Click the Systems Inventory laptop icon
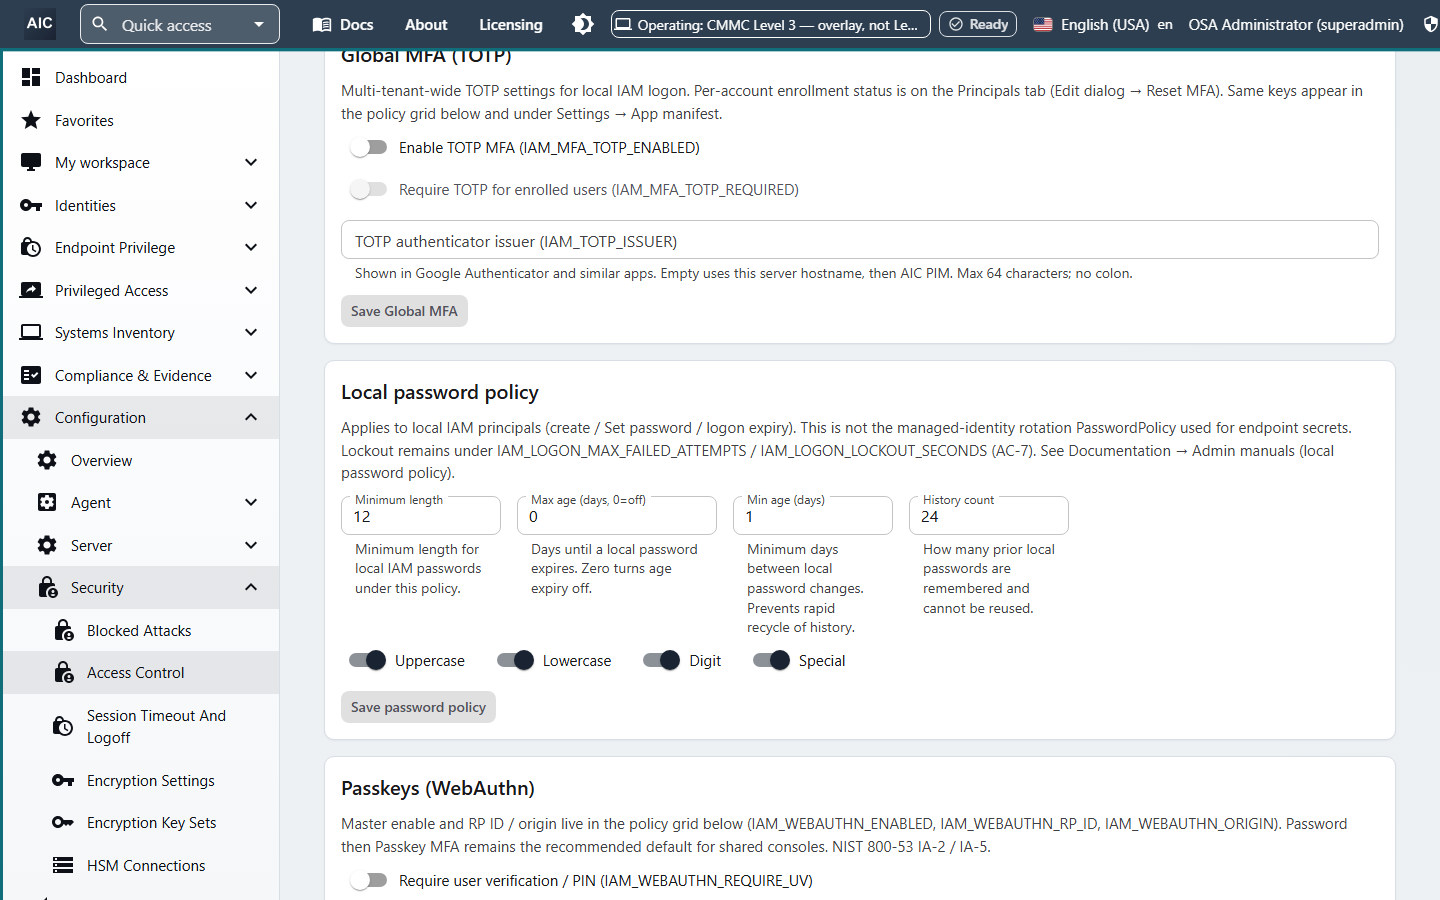The width and height of the screenshot is (1440, 900). point(31,332)
